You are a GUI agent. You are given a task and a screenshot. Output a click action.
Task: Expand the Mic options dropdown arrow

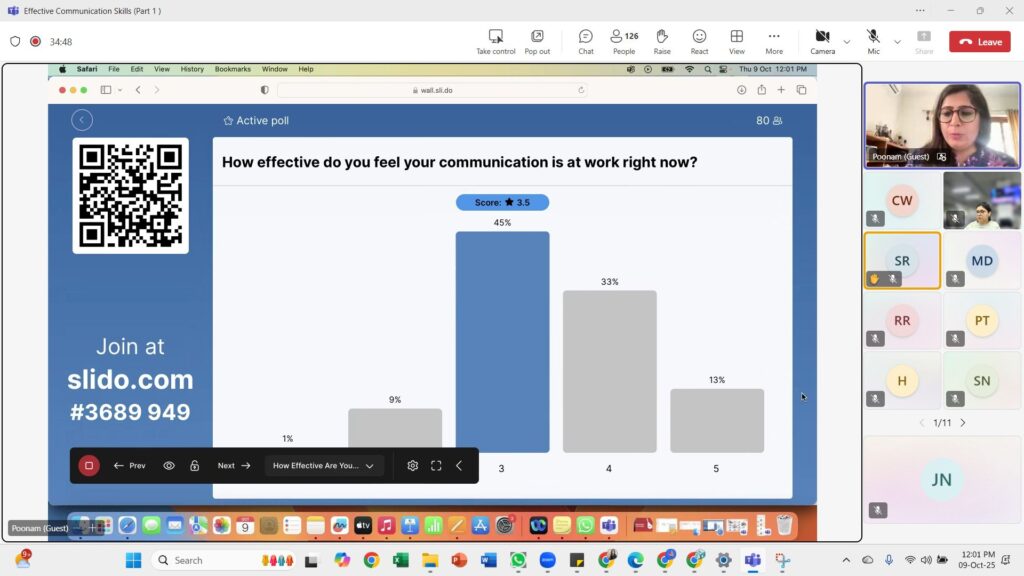pos(897,42)
